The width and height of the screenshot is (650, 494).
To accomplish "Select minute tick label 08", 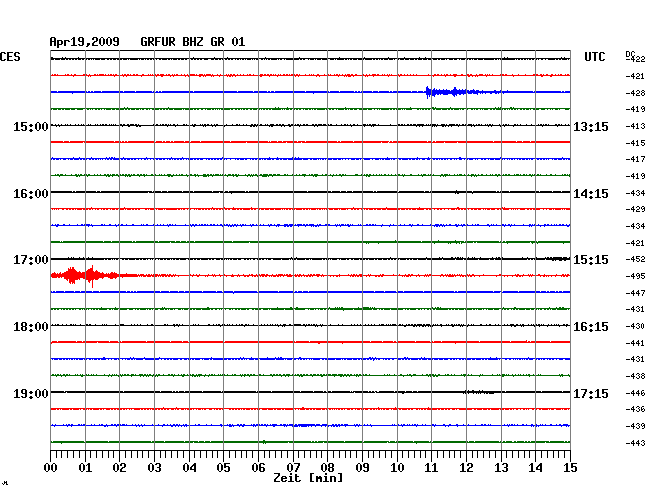I will click(x=327, y=468).
